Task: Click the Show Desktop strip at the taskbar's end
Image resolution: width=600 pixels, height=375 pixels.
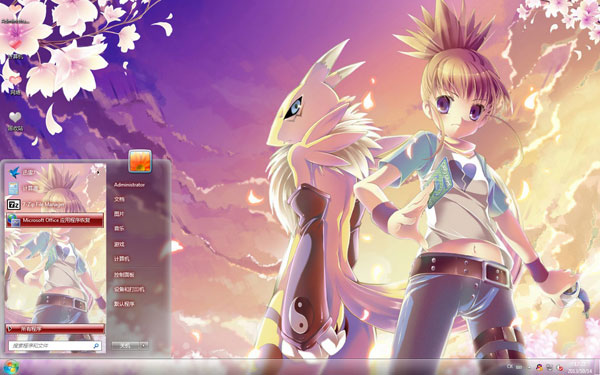Action: (x=597, y=367)
